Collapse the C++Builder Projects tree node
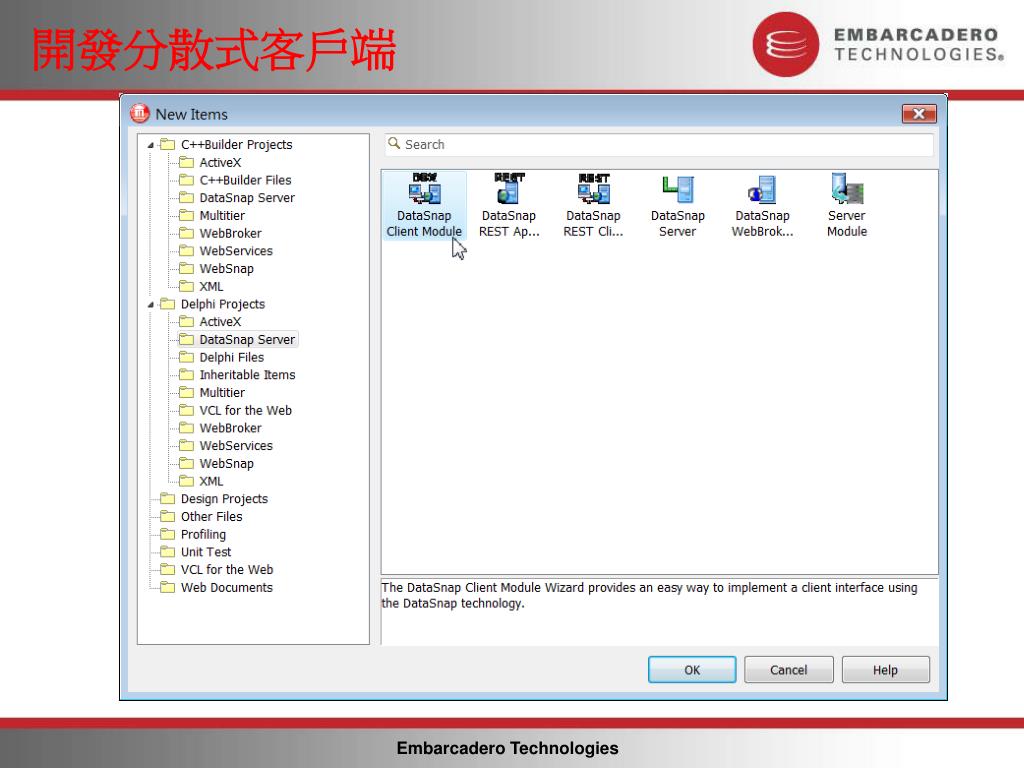This screenshot has width=1024, height=768. coord(151,145)
